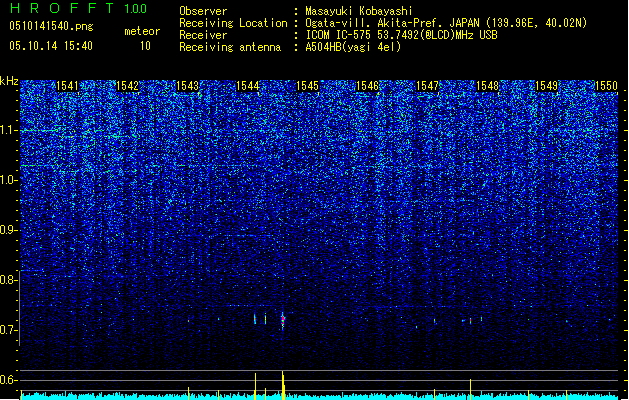
Task: Select the antenna value A504HB(yagi 4el)
Action: click(x=353, y=47)
